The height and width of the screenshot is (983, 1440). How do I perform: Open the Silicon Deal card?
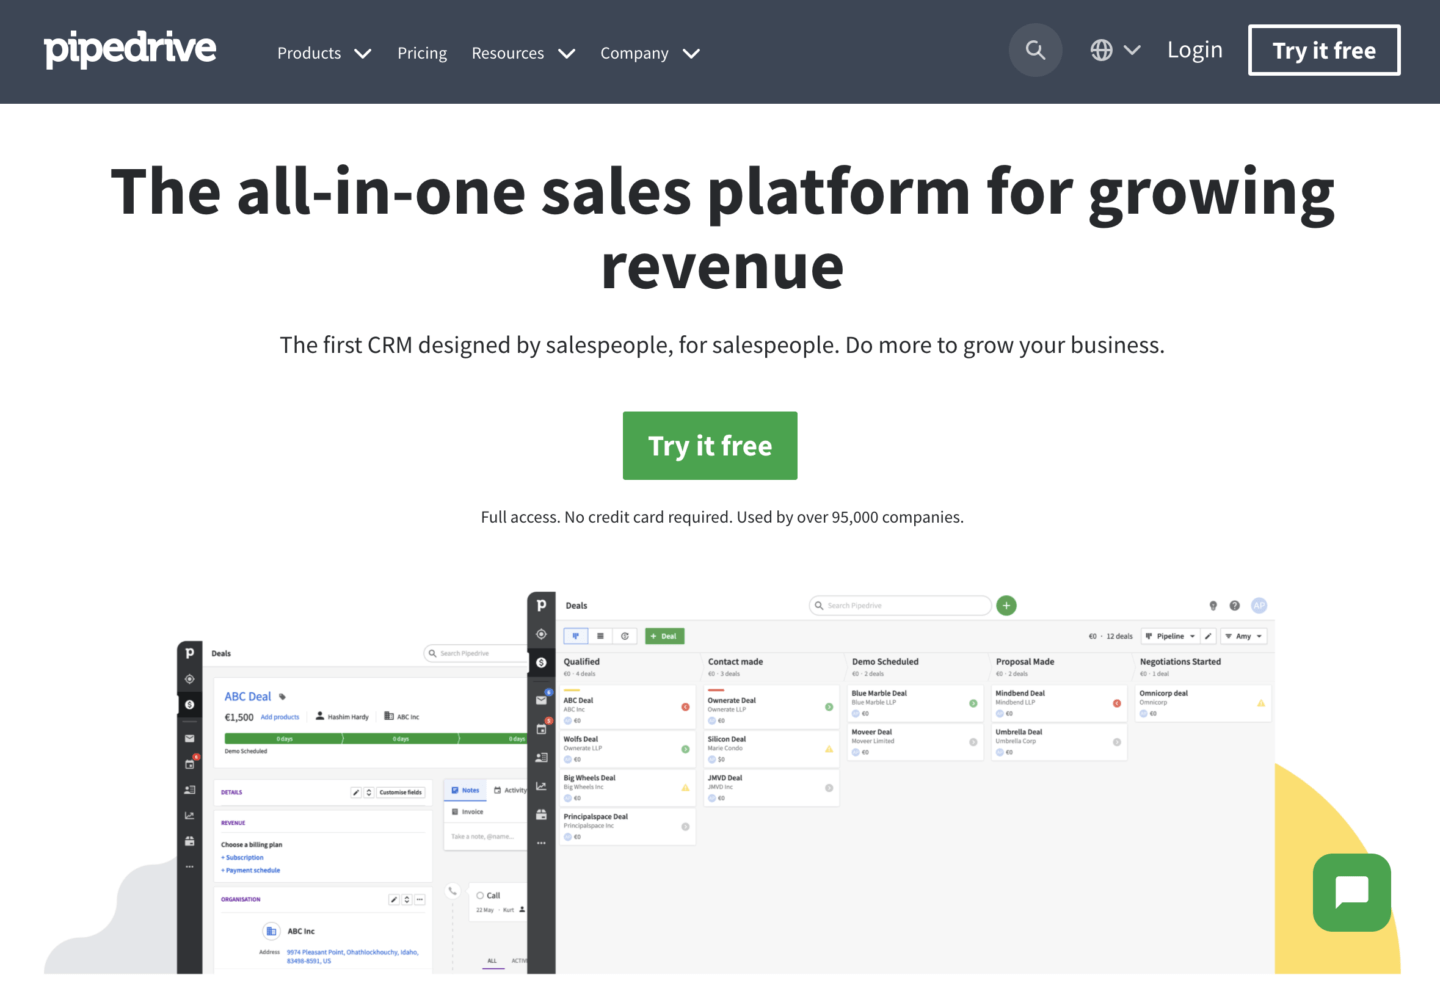772,749
